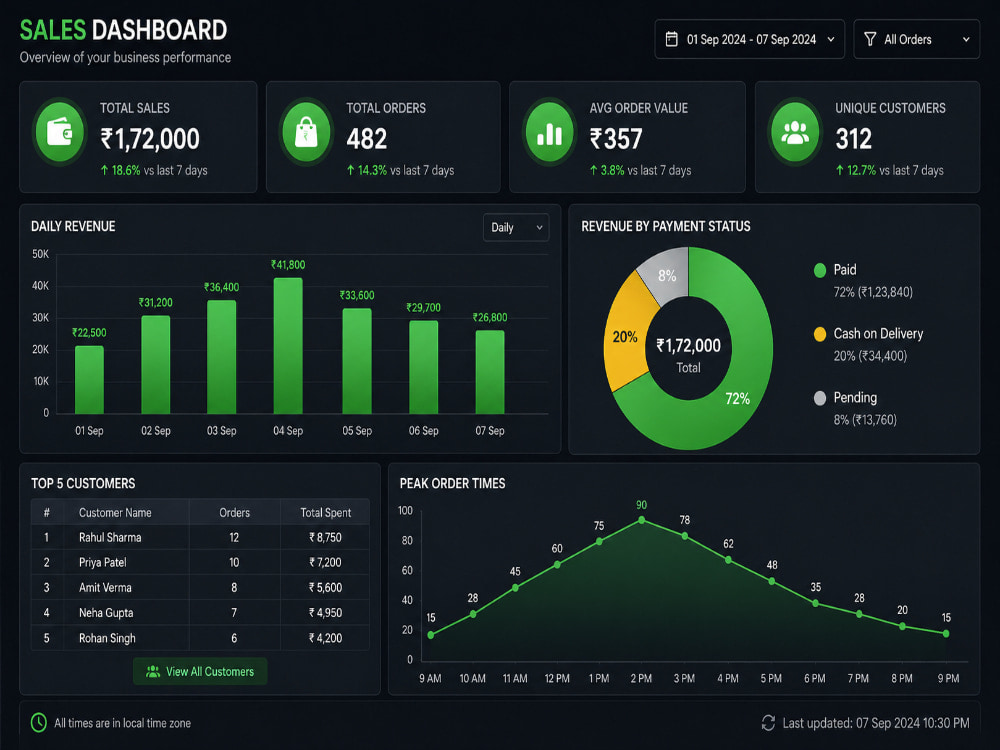
Task: Click Last updated 07 Sep 2024 timestamp
Action: tap(876, 723)
